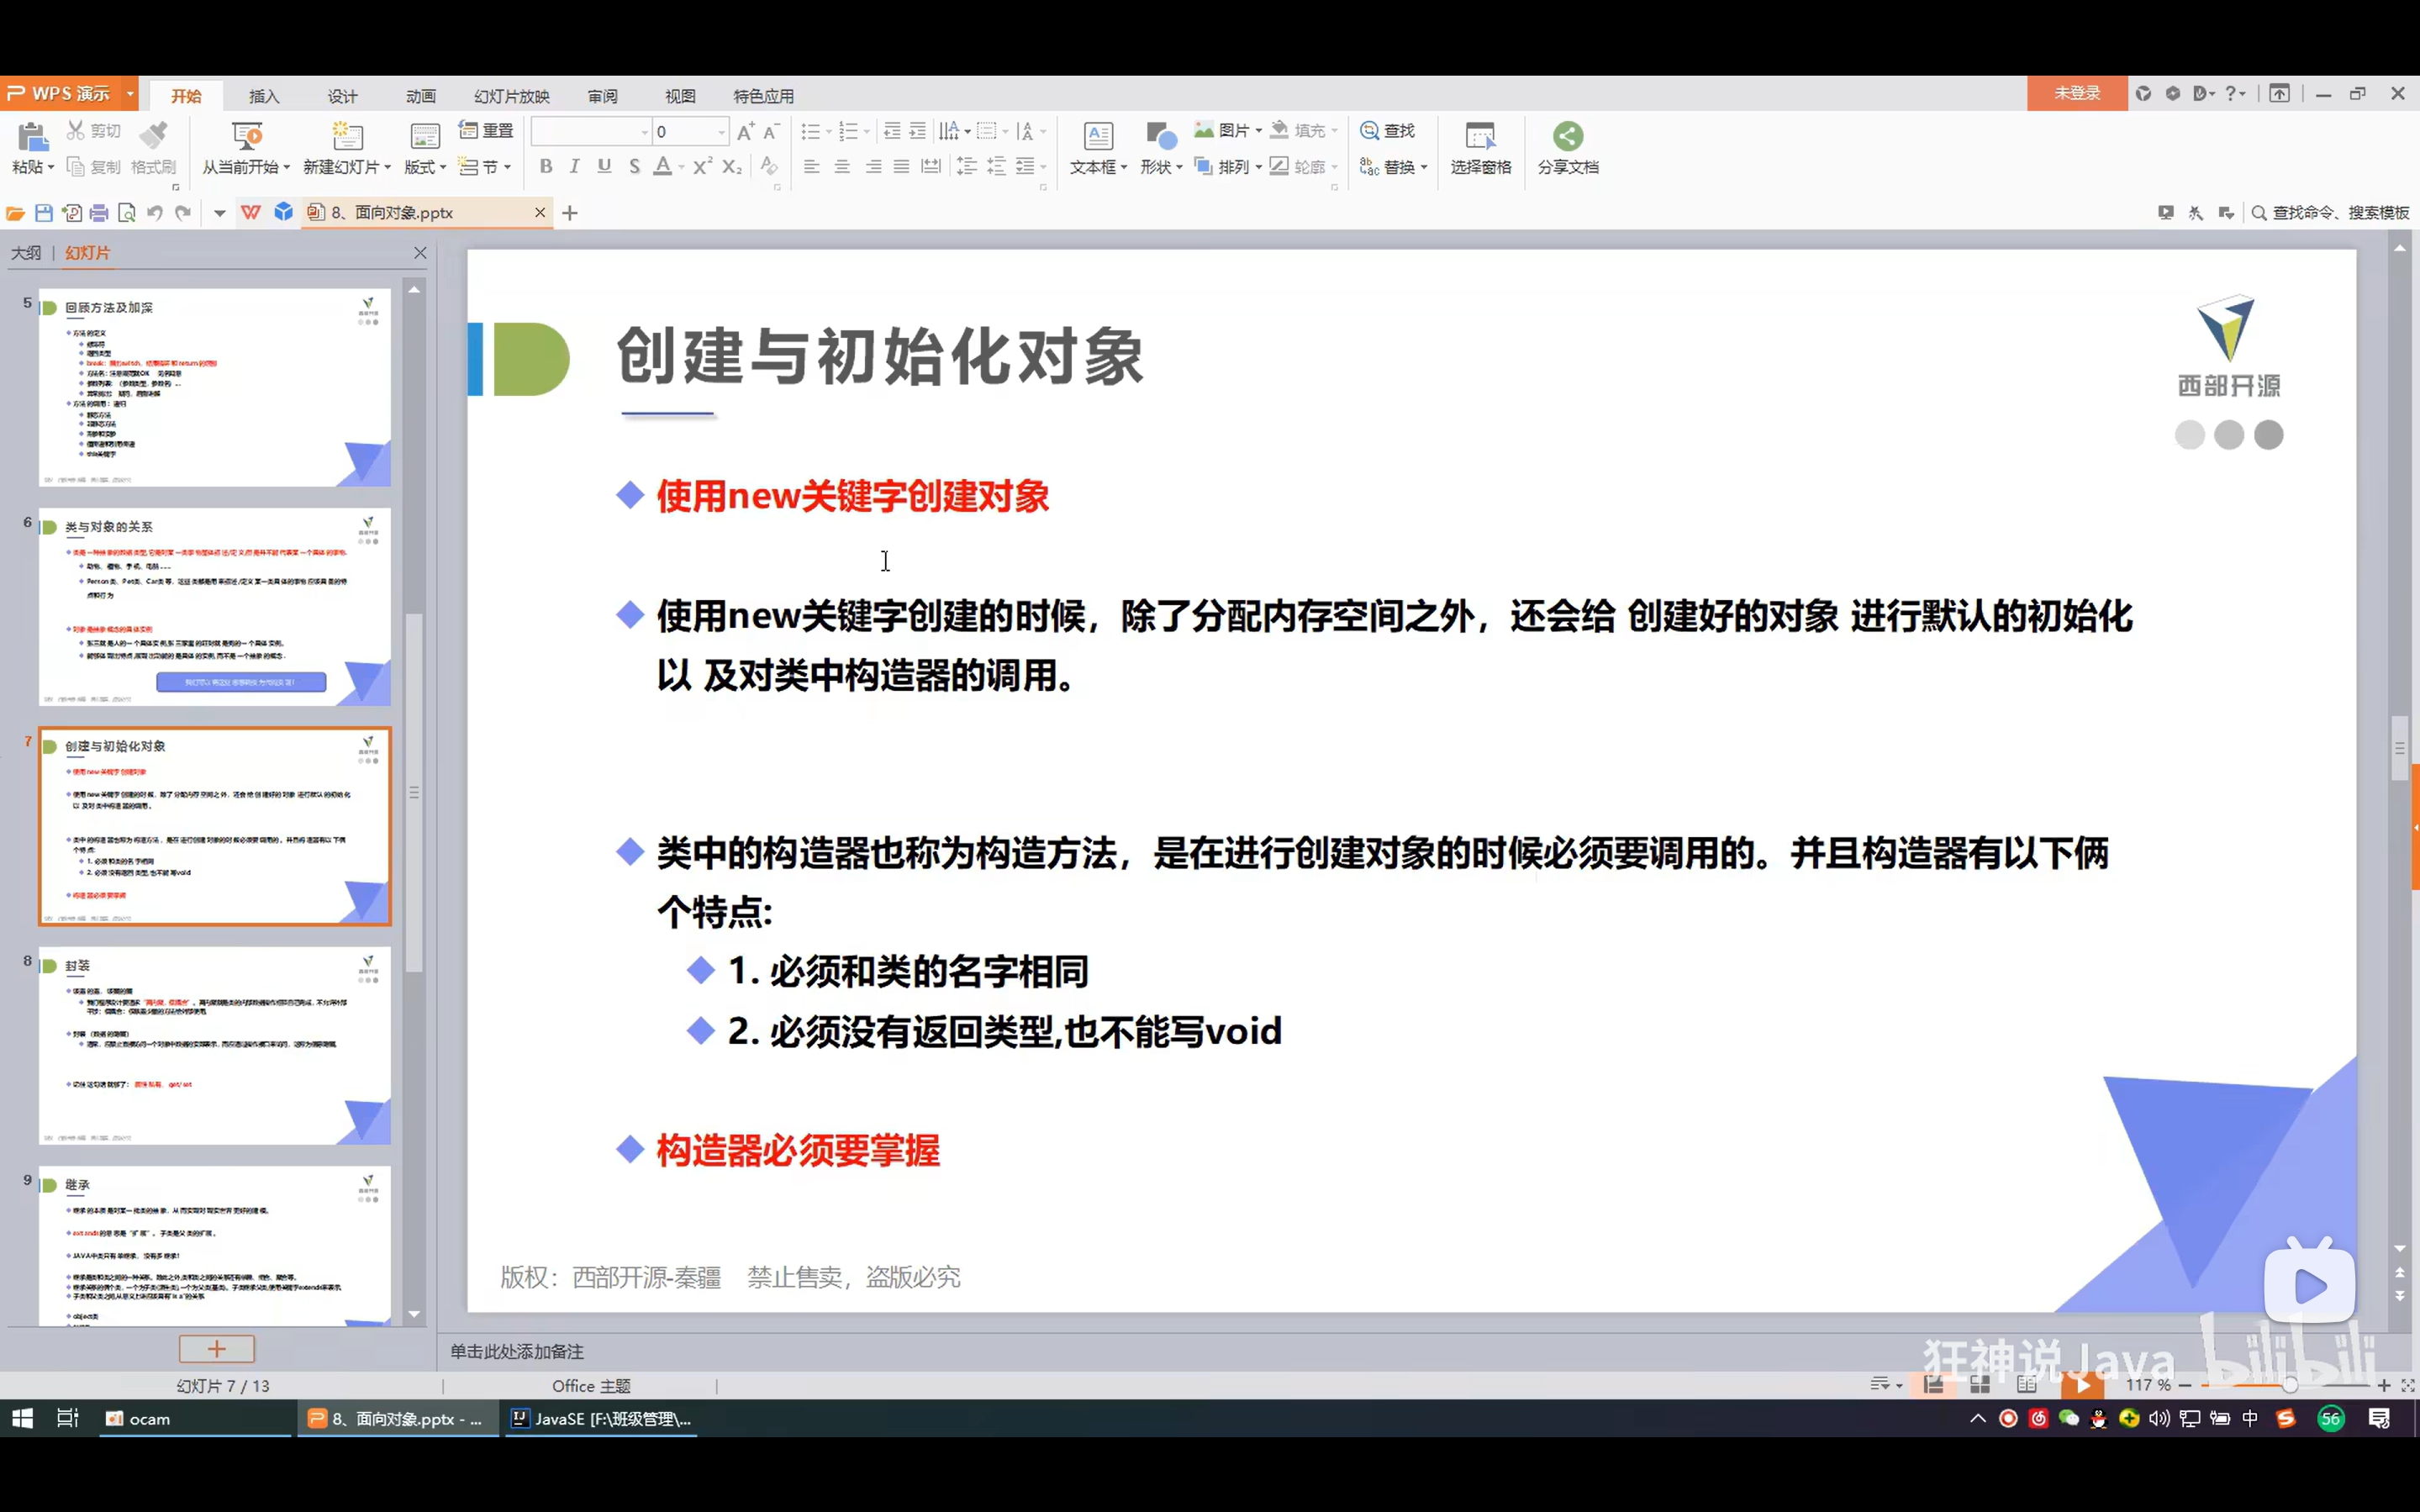The height and width of the screenshot is (1512, 2420).
Task: Open the layout (版式) dropdown
Action: point(425,167)
